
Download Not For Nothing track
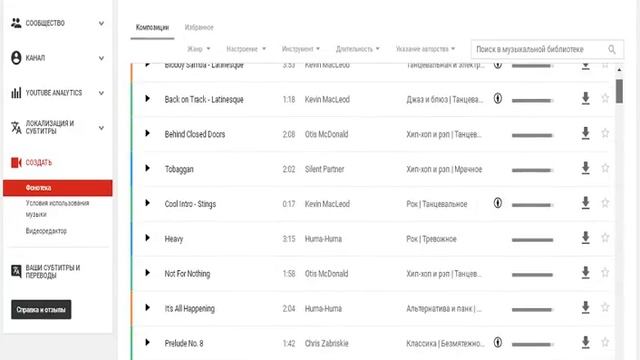coord(585,273)
